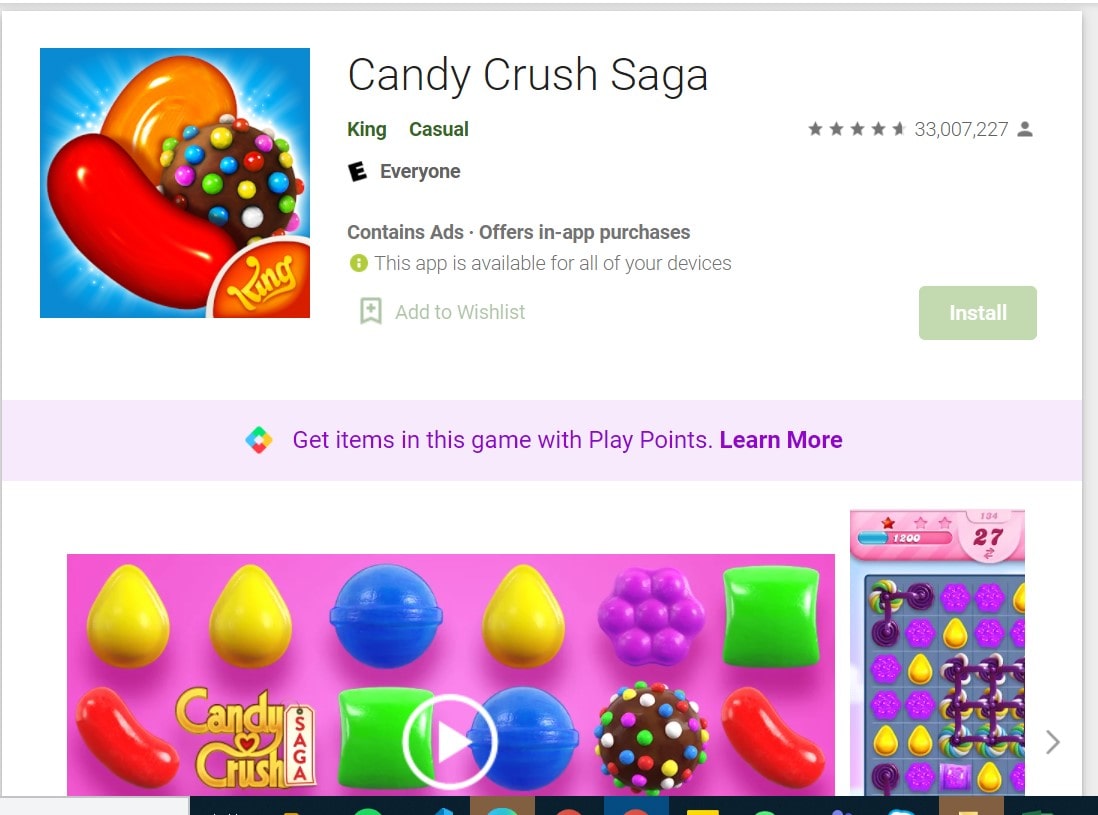This screenshot has width=1098, height=815.
Task: Click the Play Points promotion banner text
Action: pos(503,440)
